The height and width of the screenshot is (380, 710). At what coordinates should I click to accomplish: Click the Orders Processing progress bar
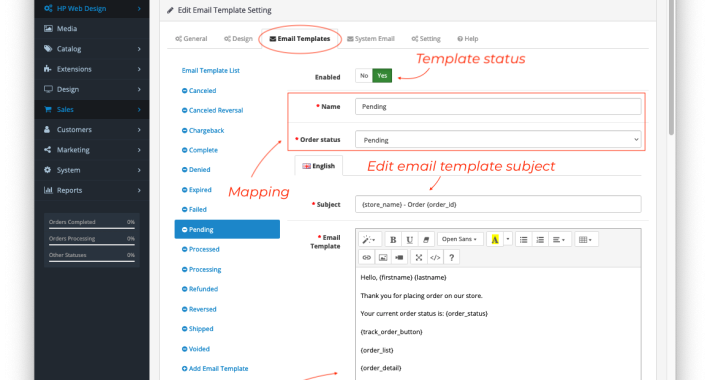(x=92, y=245)
